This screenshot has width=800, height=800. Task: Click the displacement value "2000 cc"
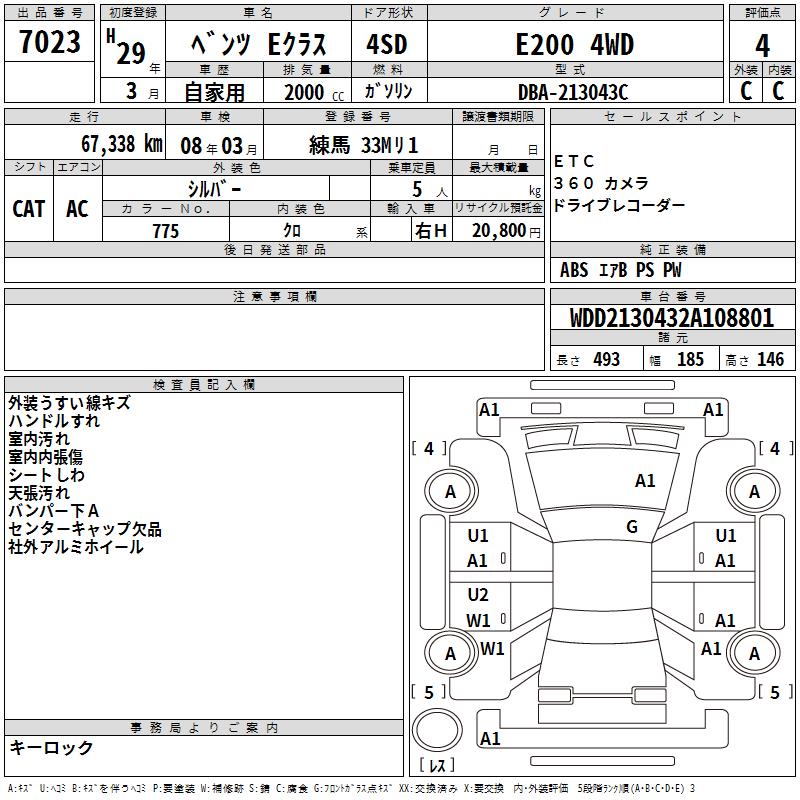point(314,92)
